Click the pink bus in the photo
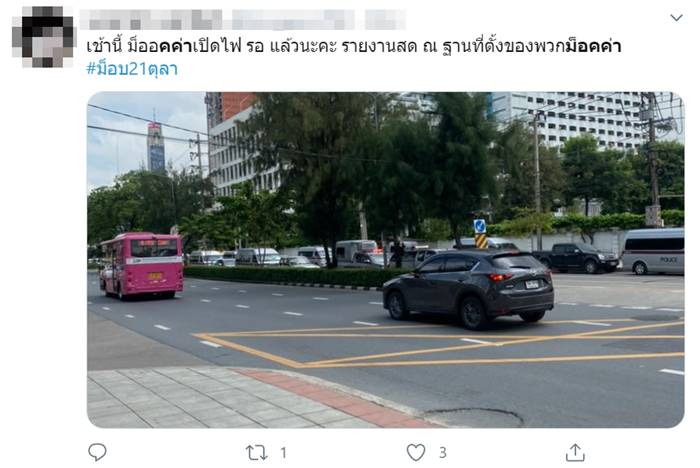The image size is (700, 468). pos(142,265)
